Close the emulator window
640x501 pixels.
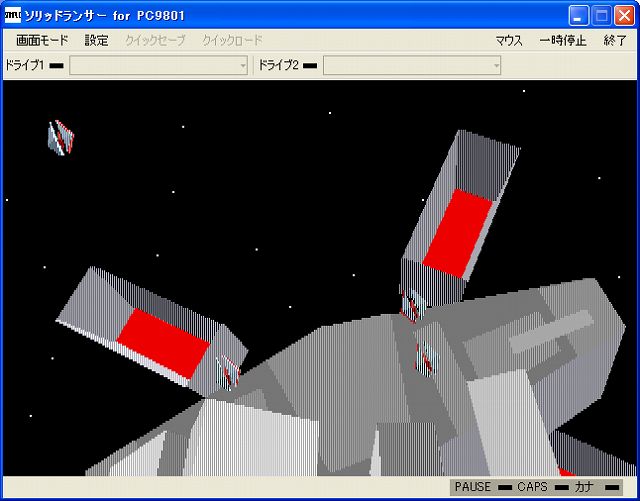click(624, 16)
